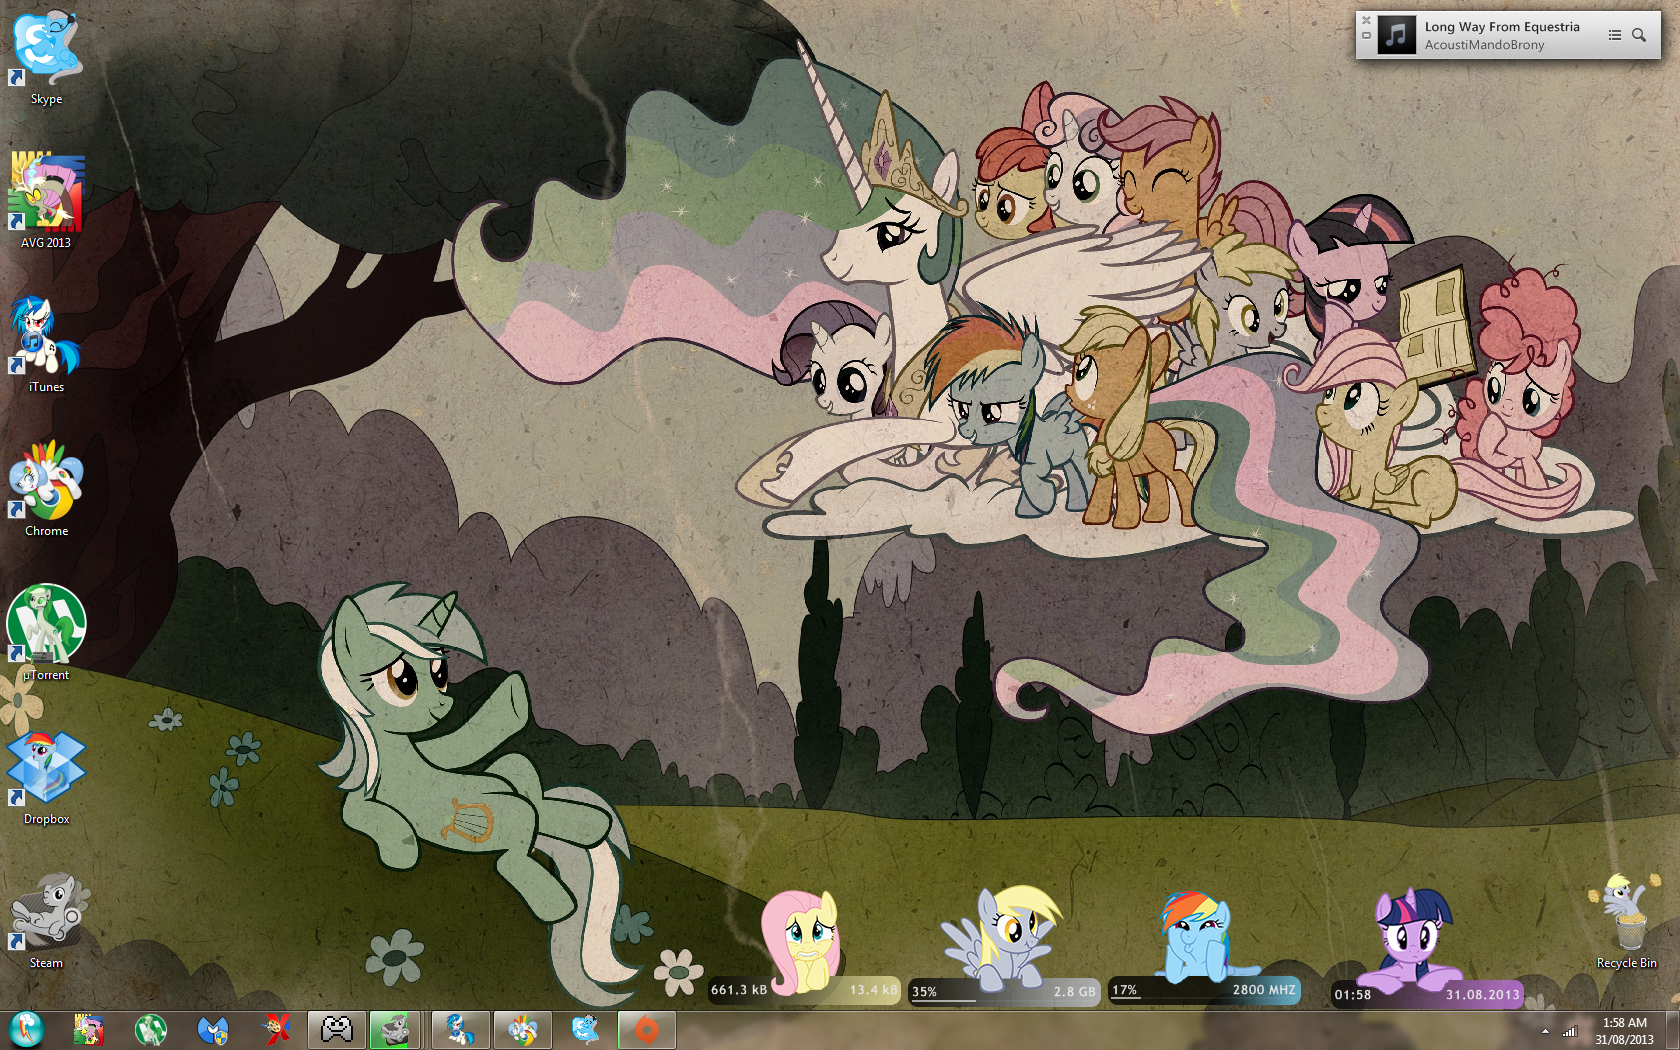The image size is (1680, 1050).
Task: Click the Rainbow Dash CPU 17% widget
Action: 1204,946
